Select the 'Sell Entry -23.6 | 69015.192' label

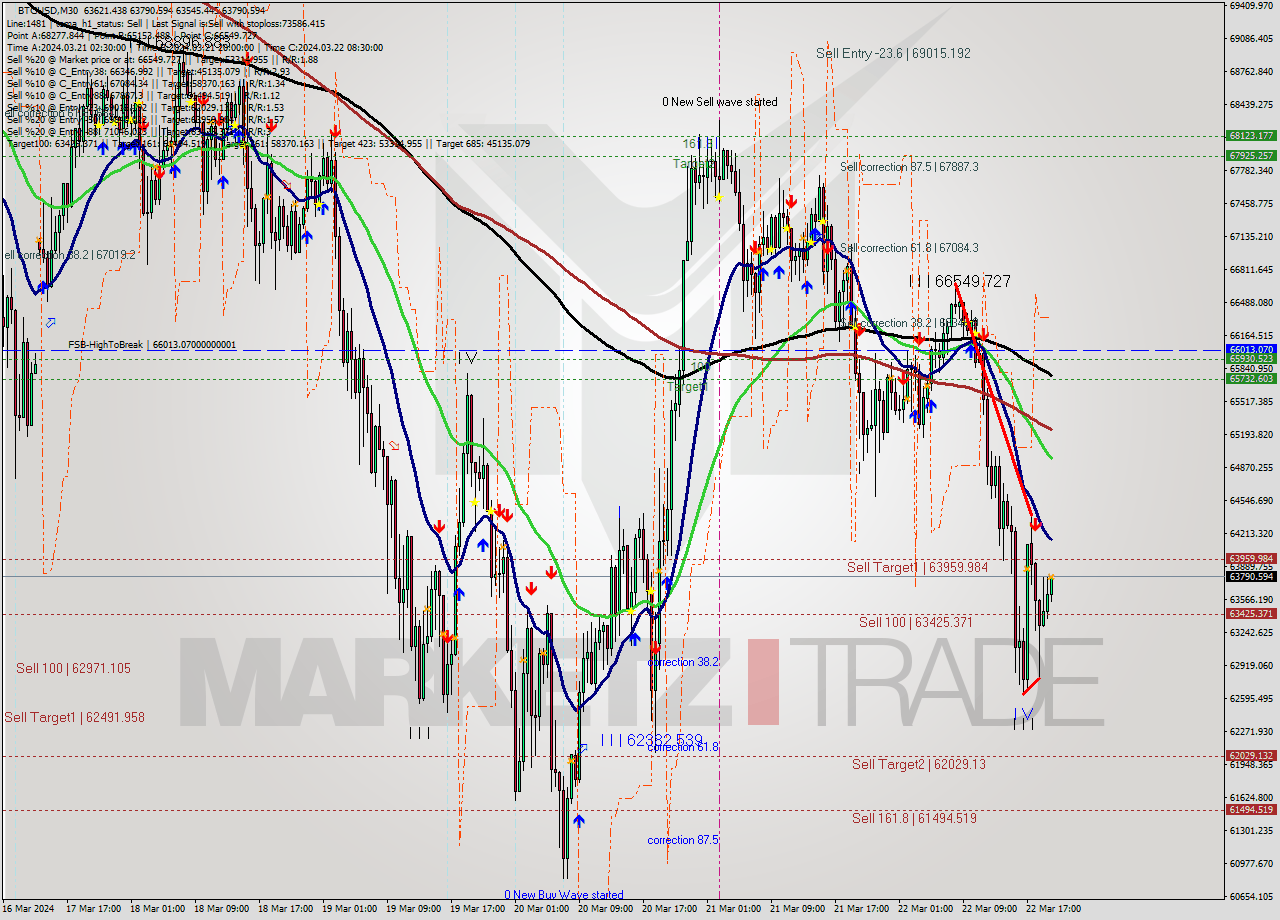click(x=893, y=53)
